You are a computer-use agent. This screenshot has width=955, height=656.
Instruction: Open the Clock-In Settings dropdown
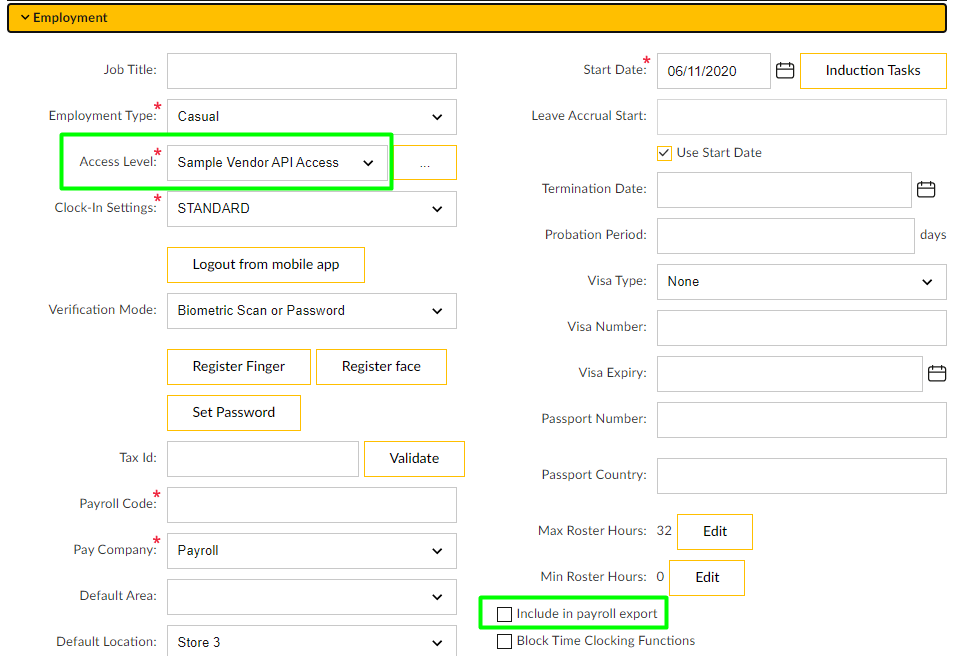pyautogui.click(x=311, y=209)
